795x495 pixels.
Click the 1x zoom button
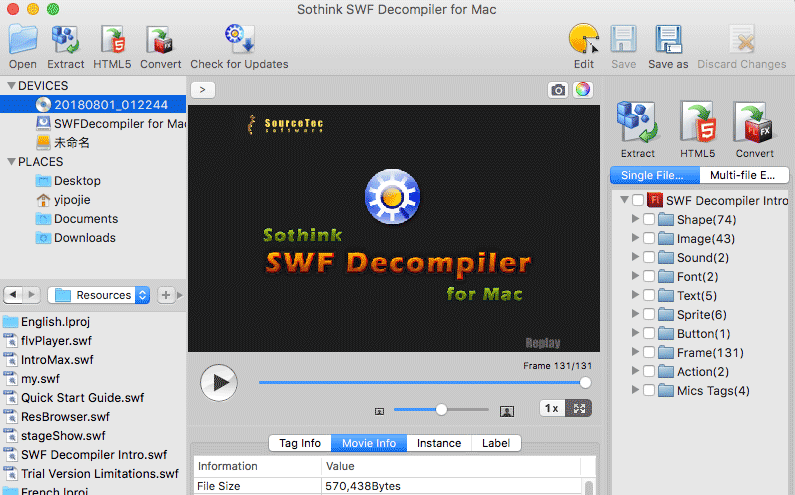[x=553, y=408]
